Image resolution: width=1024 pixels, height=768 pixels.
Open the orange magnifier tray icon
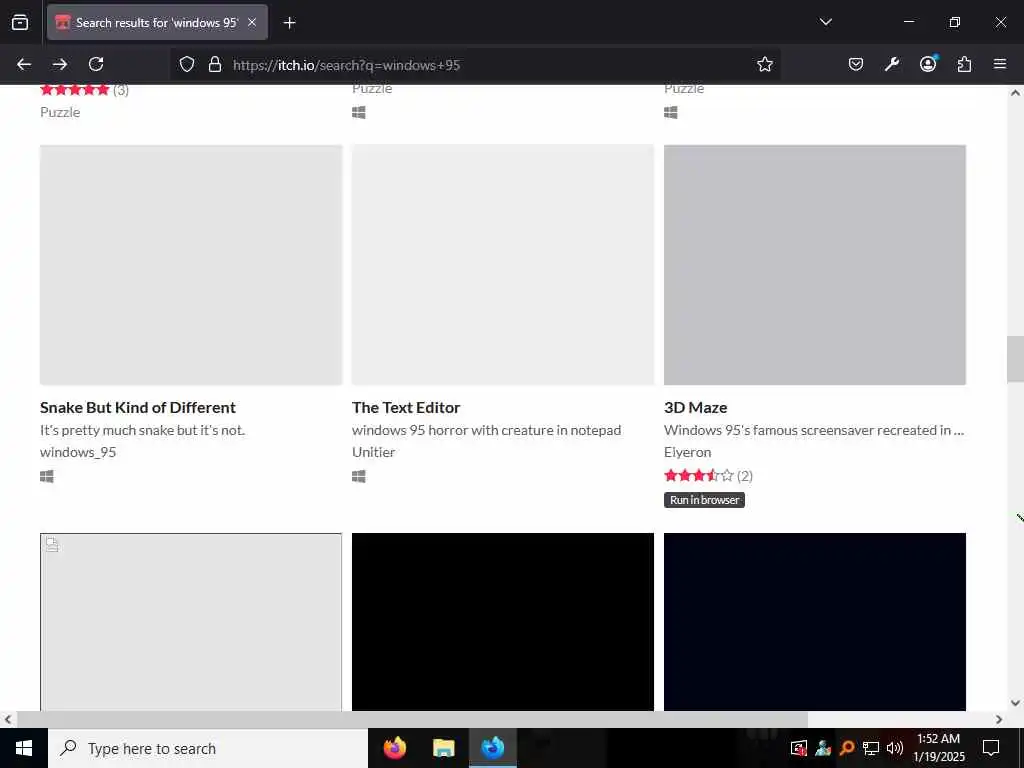[x=847, y=748]
